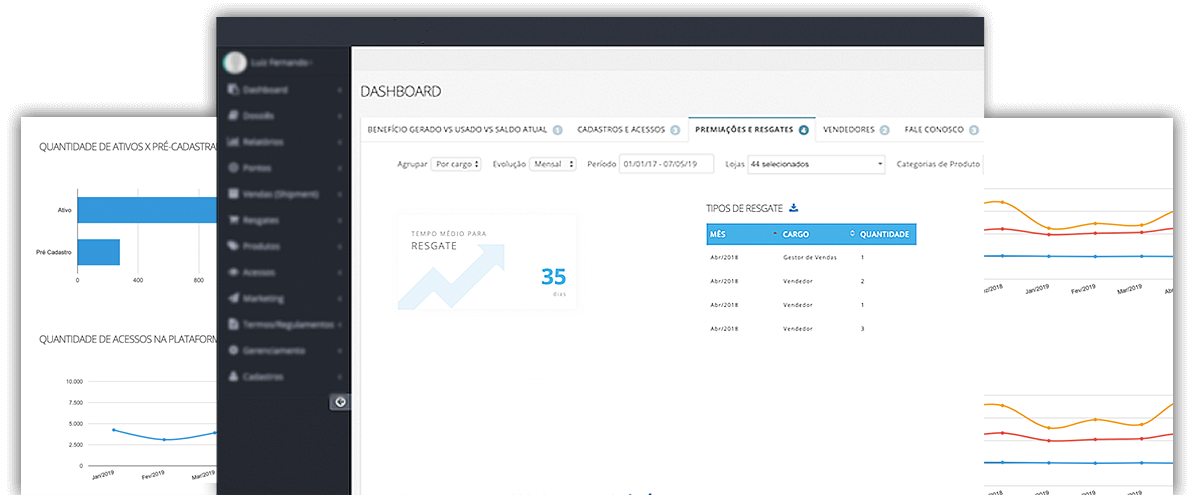Expand the Vendas (Shipment) sidebar menu
Image resolution: width=1194 pixels, height=495 pixels.
[x=283, y=194]
